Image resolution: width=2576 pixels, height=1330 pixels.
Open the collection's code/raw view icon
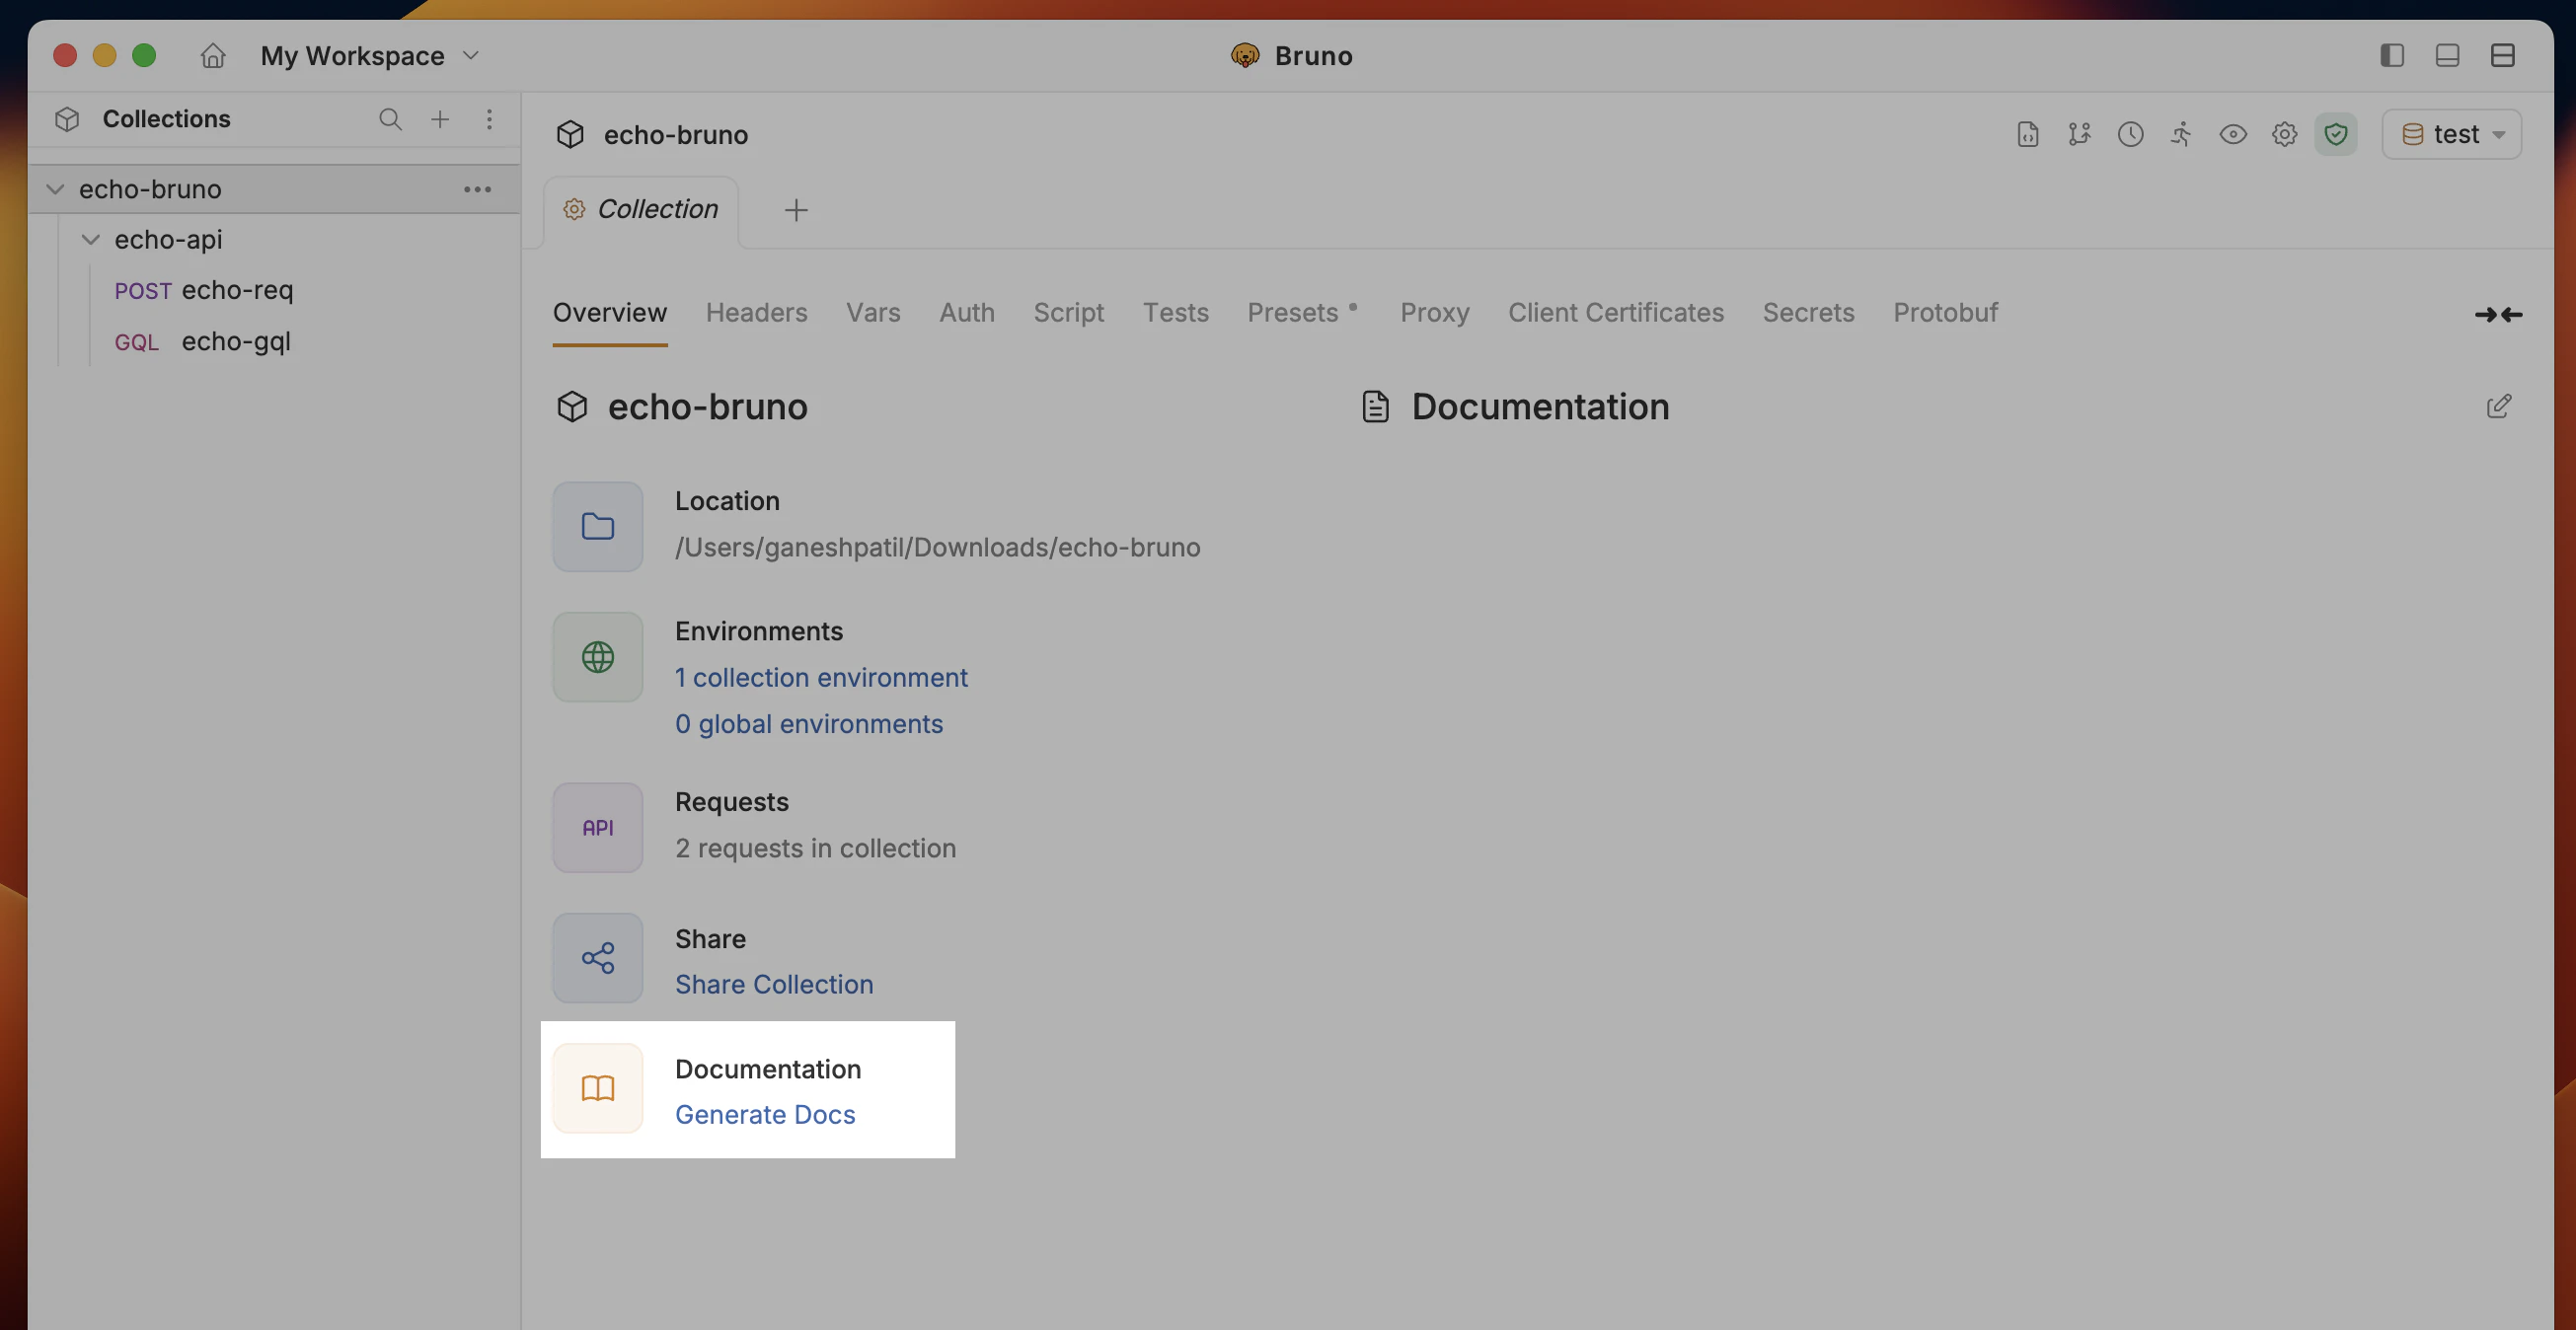point(2028,133)
